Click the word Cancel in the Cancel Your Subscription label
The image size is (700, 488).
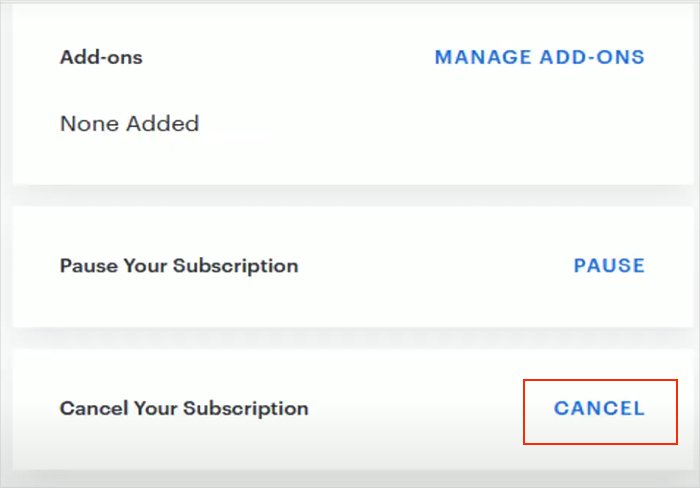[x=90, y=408]
